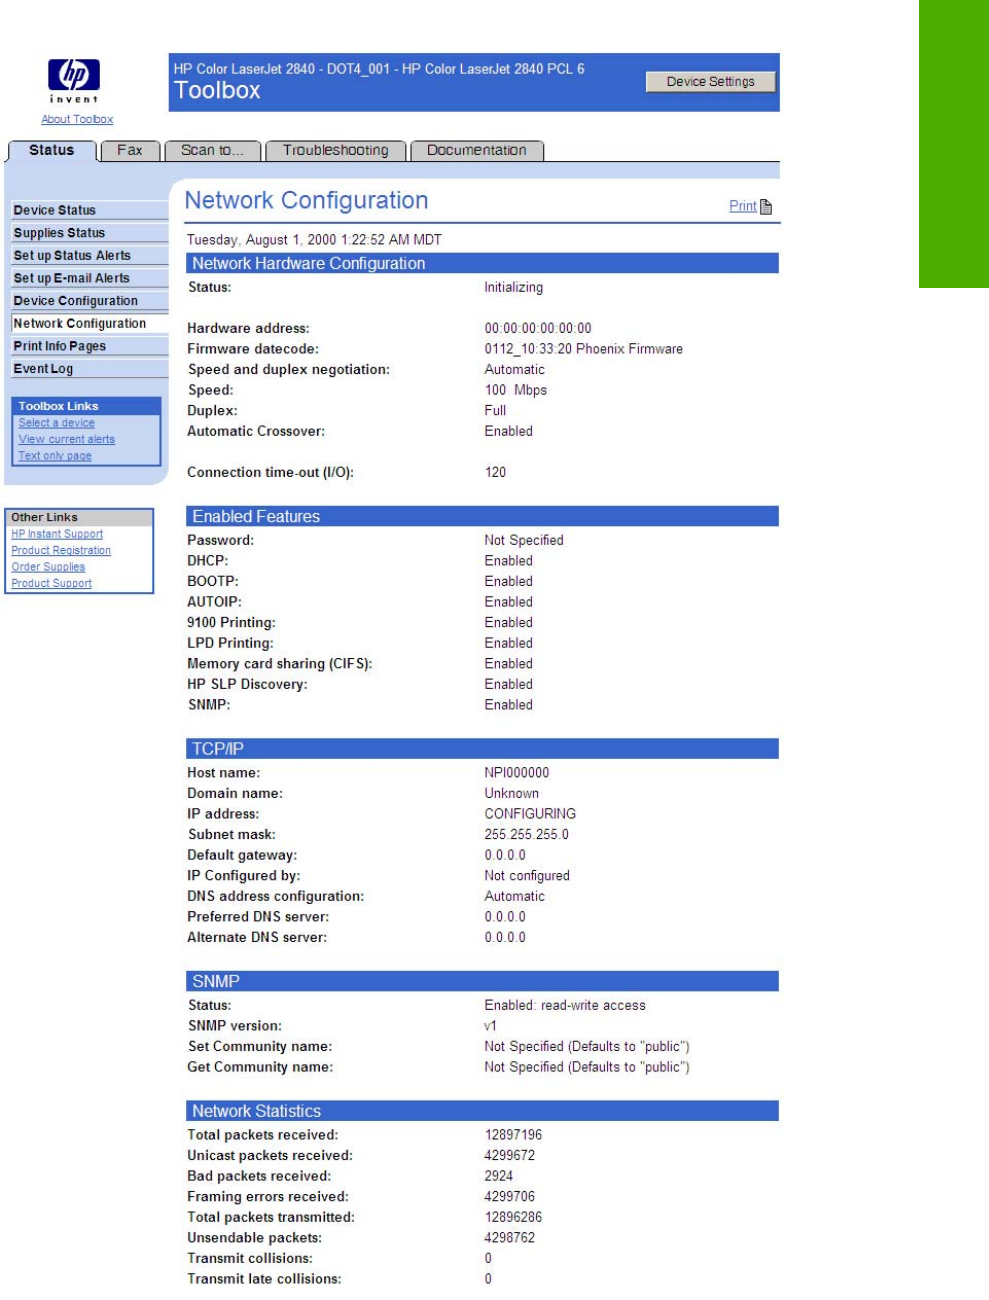989x1300 pixels.
Task: Click the HP SLP Discovery label
Action: (247, 684)
